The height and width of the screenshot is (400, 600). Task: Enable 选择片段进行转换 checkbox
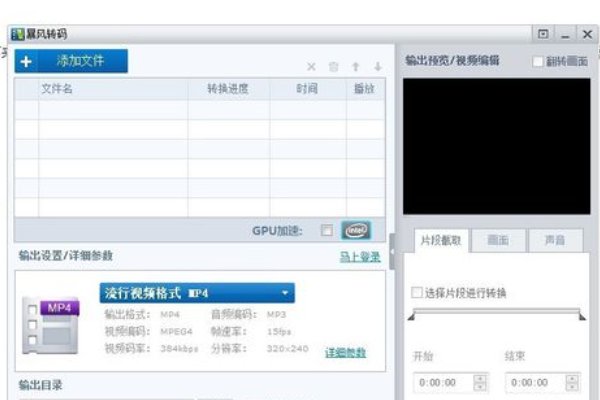pos(417,293)
